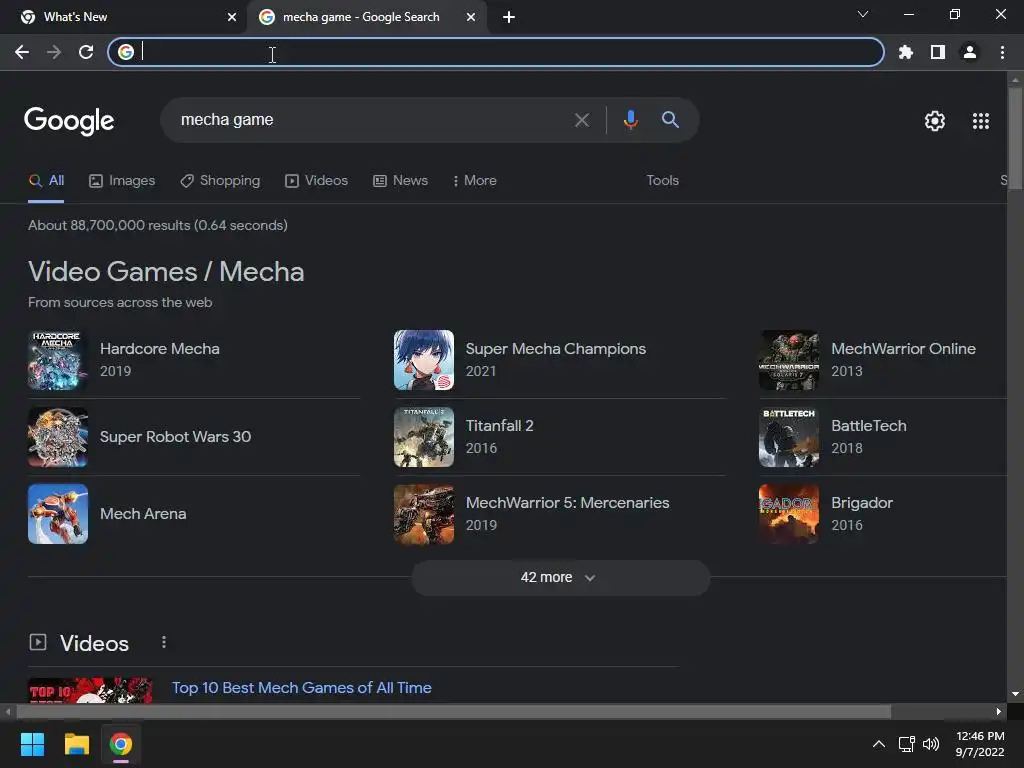Open Google quick settings gear
Viewport: 1024px width, 768px height.
(935, 121)
